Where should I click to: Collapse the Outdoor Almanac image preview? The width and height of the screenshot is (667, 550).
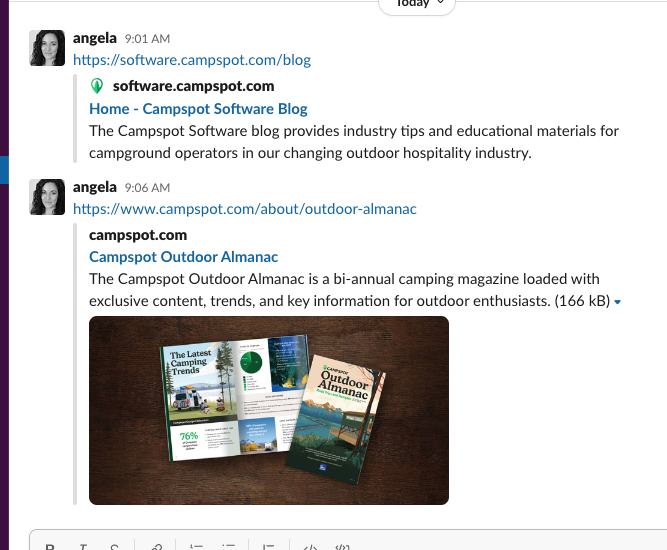[618, 302]
